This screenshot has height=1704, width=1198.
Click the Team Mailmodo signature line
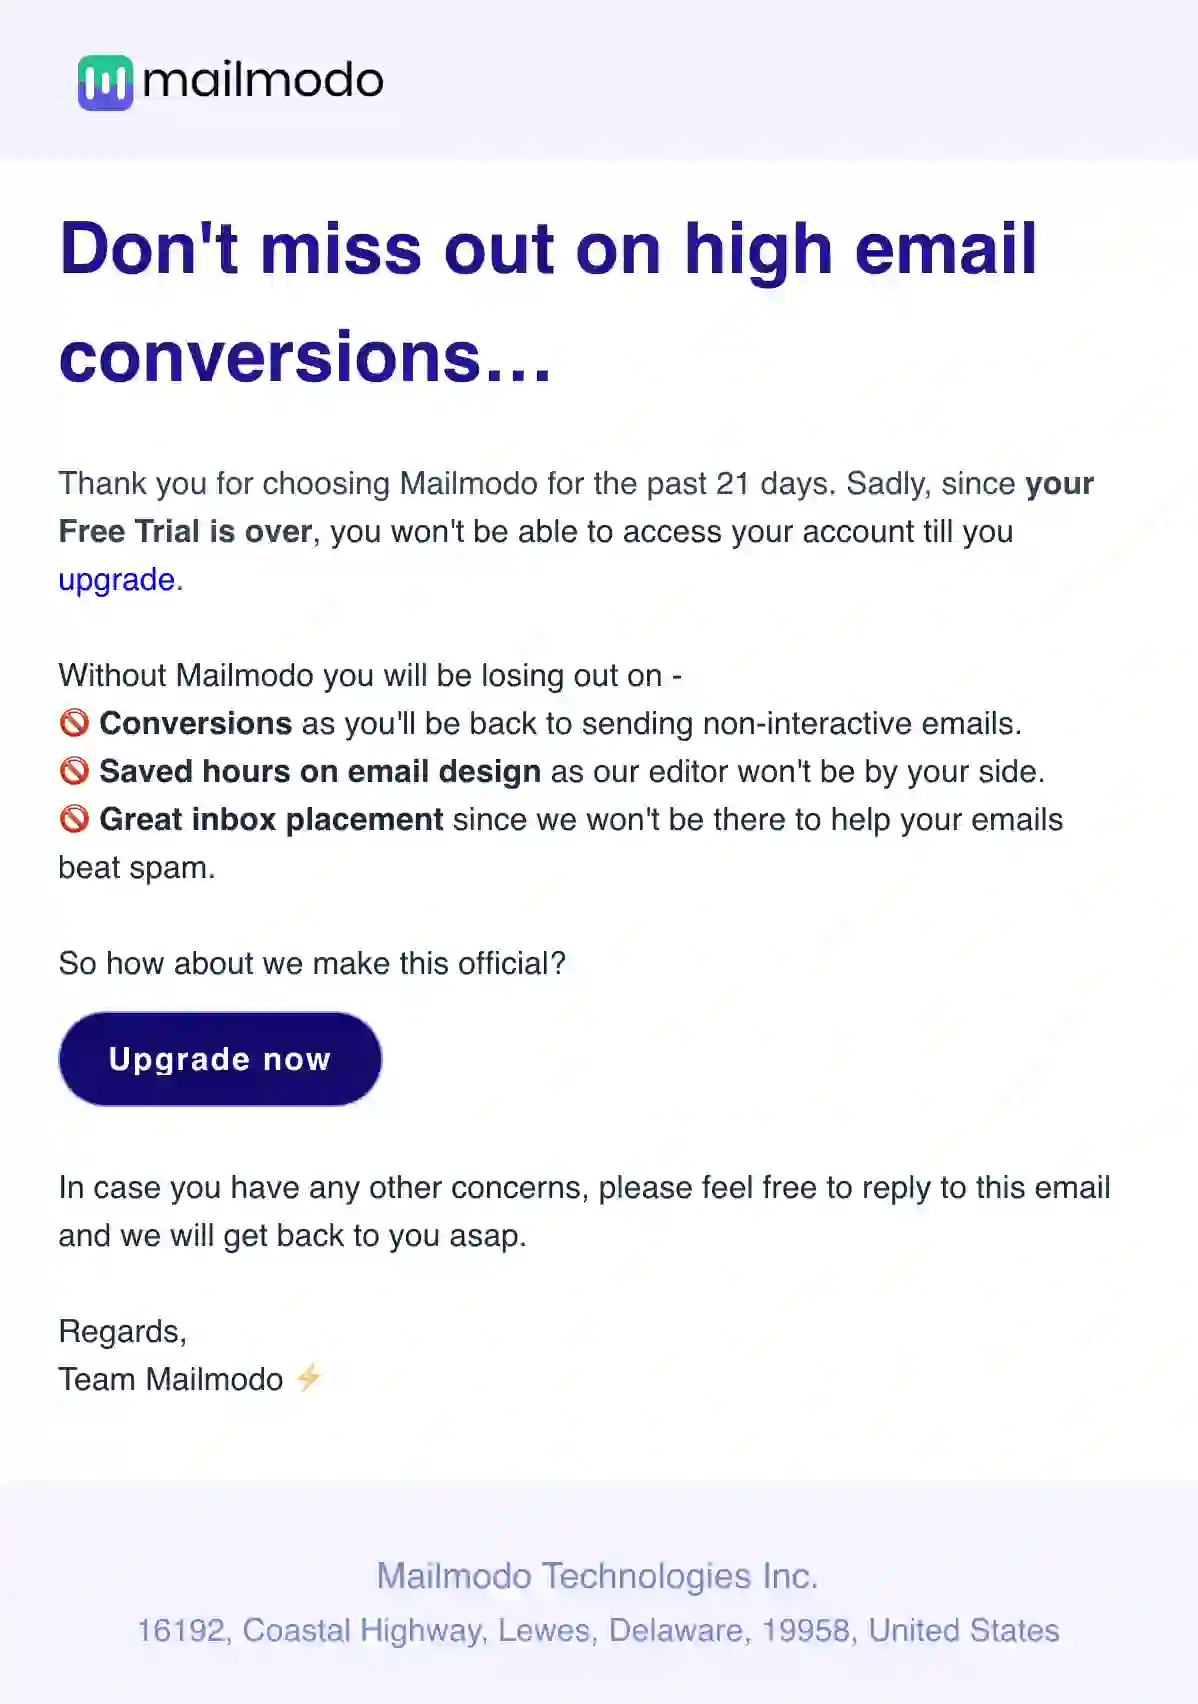170,1379
